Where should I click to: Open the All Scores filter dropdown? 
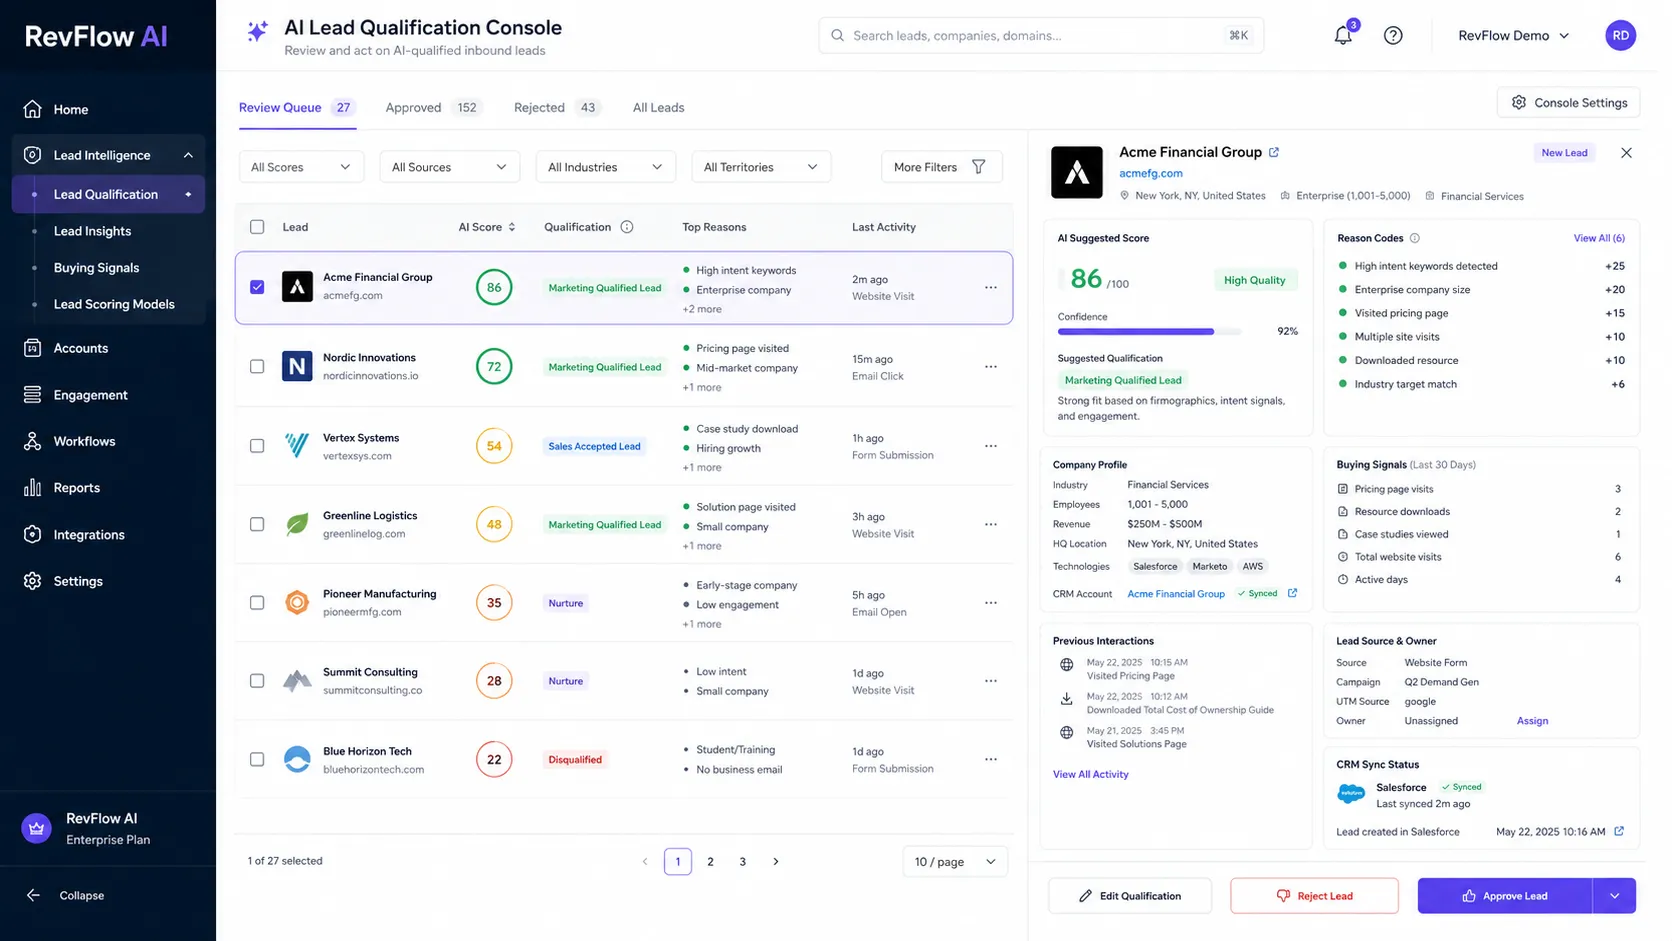coord(301,167)
